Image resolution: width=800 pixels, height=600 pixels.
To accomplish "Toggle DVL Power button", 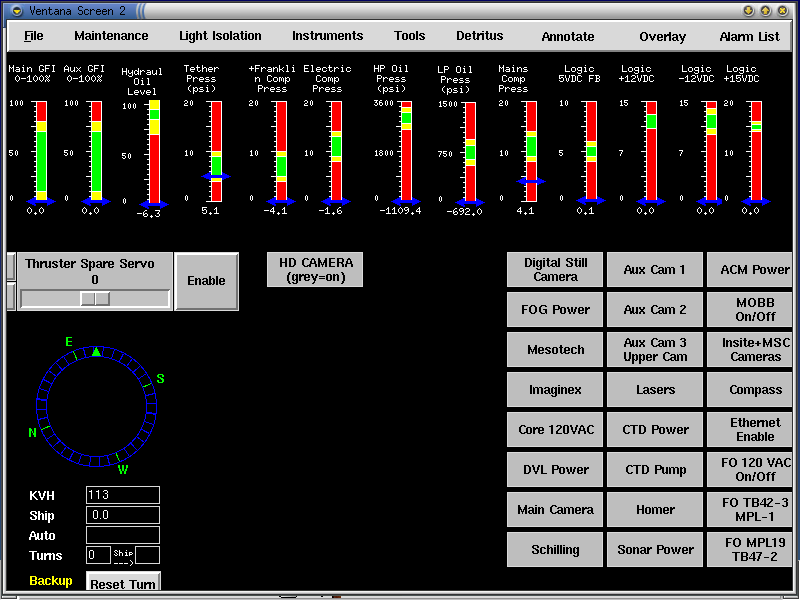I will pos(555,469).
